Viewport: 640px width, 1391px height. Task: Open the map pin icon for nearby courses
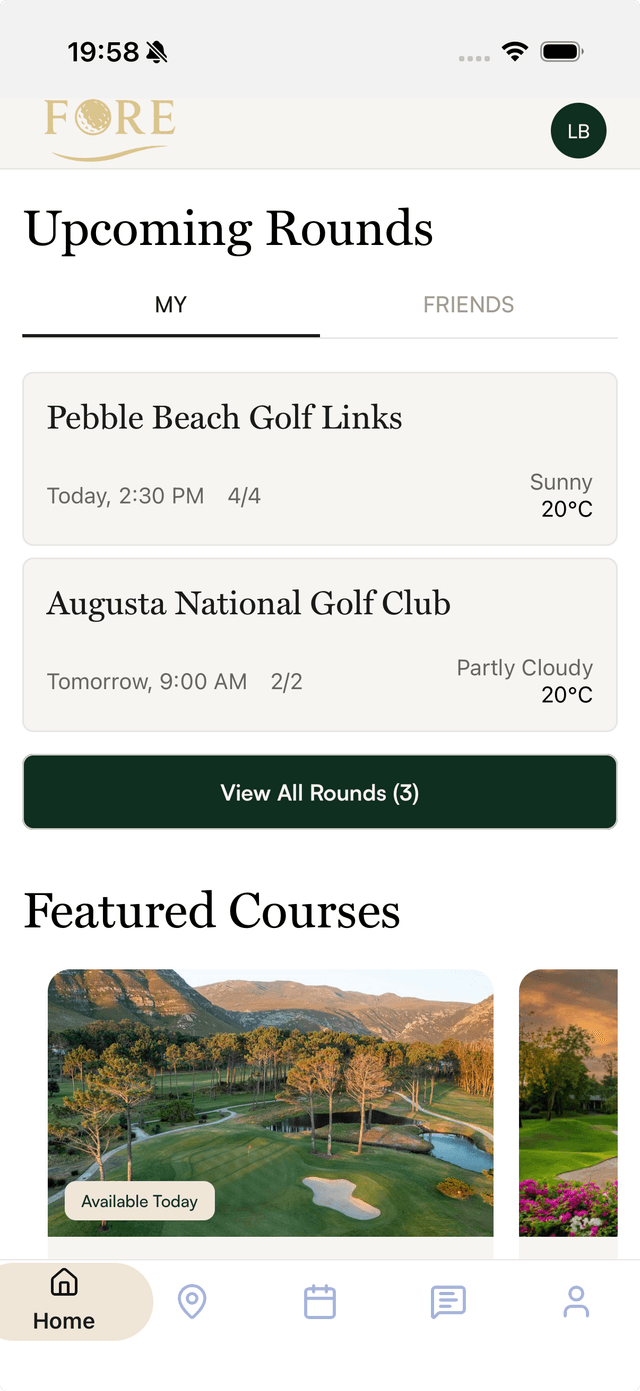[x=191, y=1301]
